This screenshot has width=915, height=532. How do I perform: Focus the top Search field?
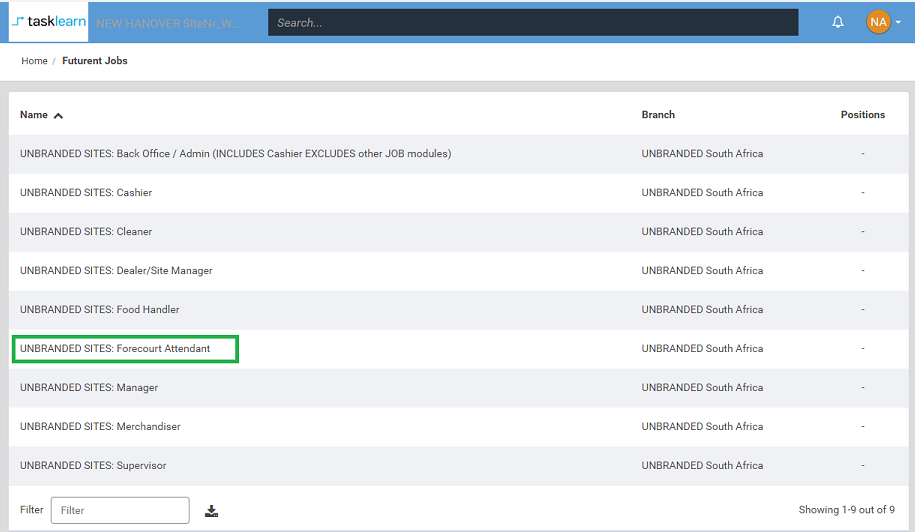533,22
